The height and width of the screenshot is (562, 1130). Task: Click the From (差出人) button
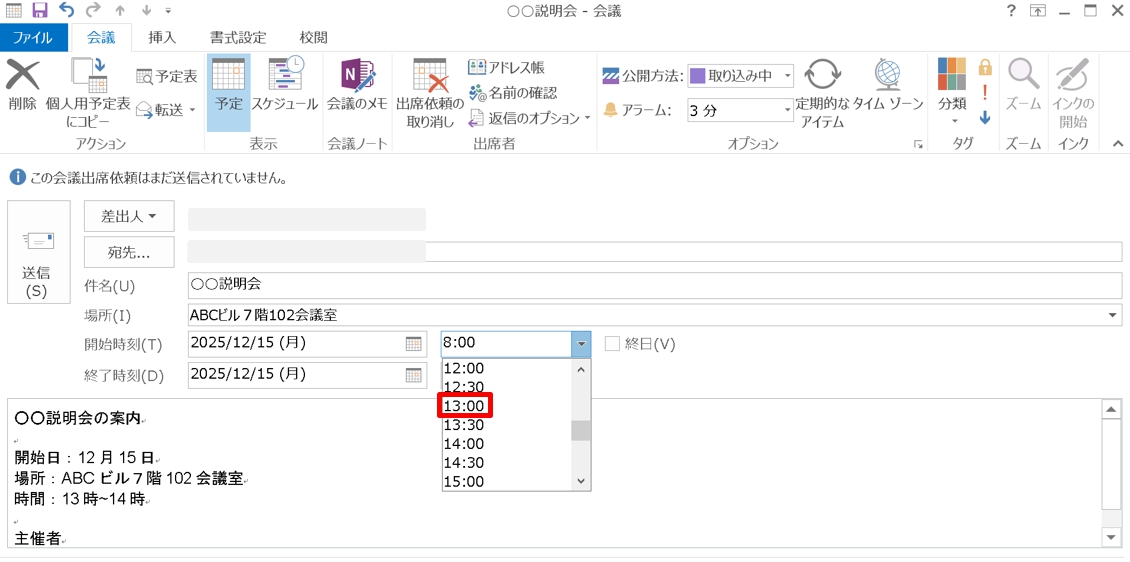129,216
